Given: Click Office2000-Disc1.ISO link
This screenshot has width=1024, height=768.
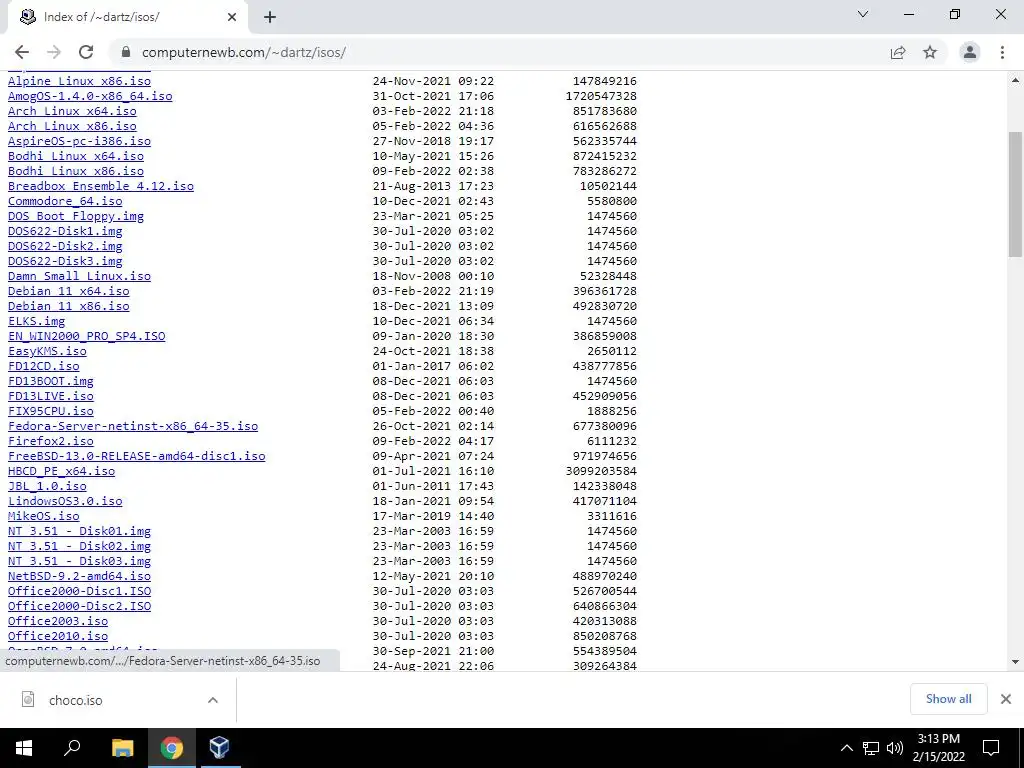Looking at the screenshot, I should point(79,592).
